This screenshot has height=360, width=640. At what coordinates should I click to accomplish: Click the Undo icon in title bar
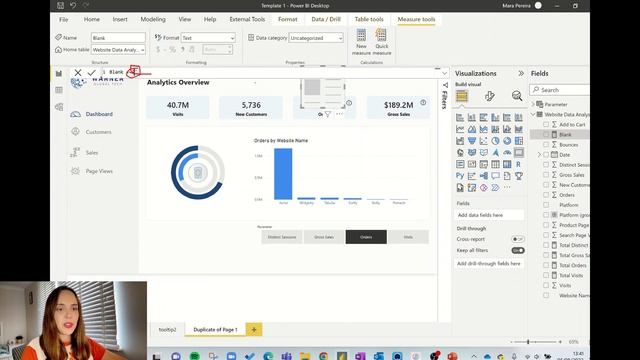pos(73,6)
